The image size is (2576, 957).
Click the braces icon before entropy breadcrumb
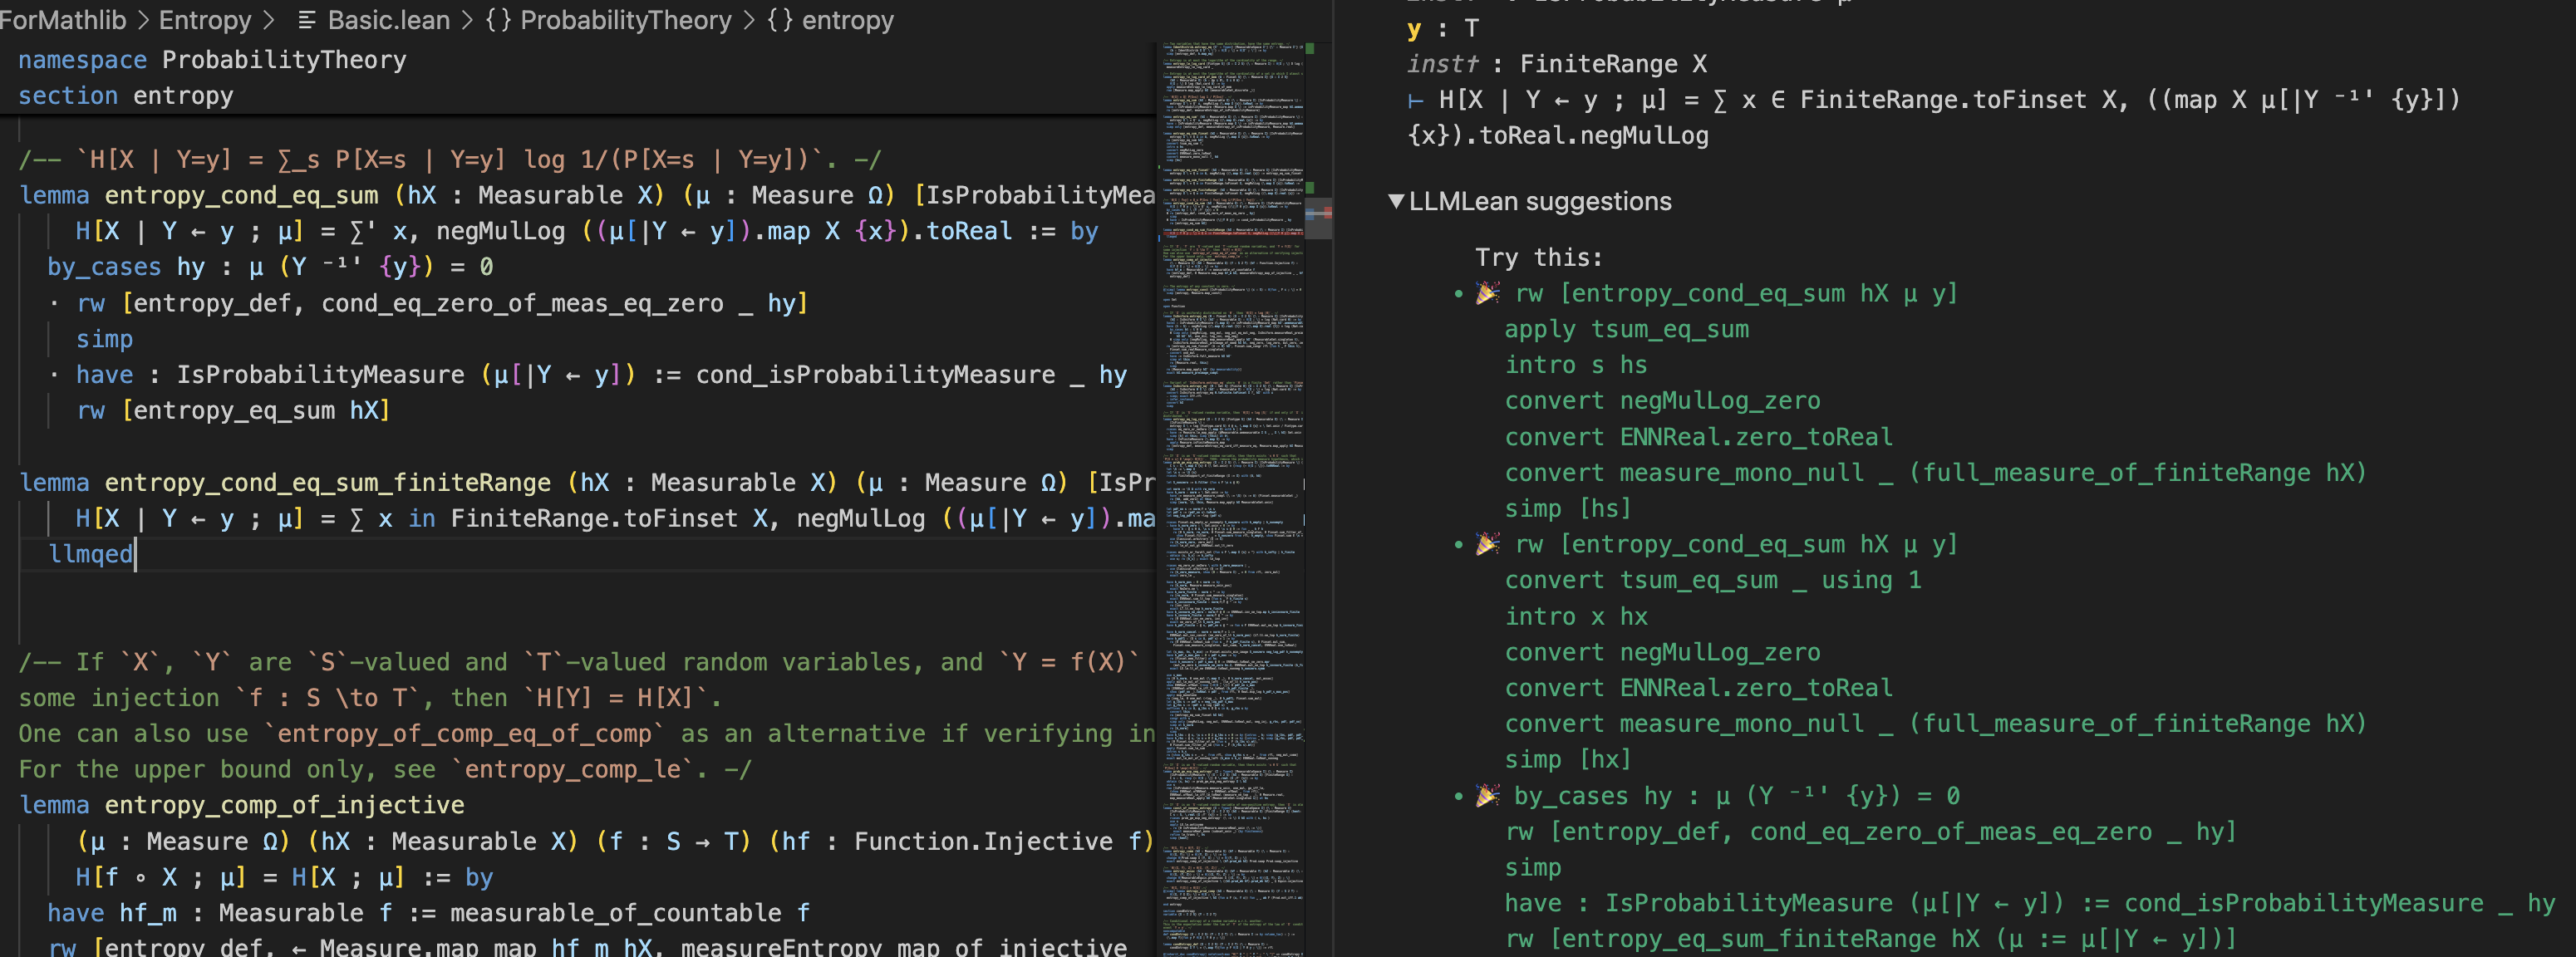tap(780, 21)
